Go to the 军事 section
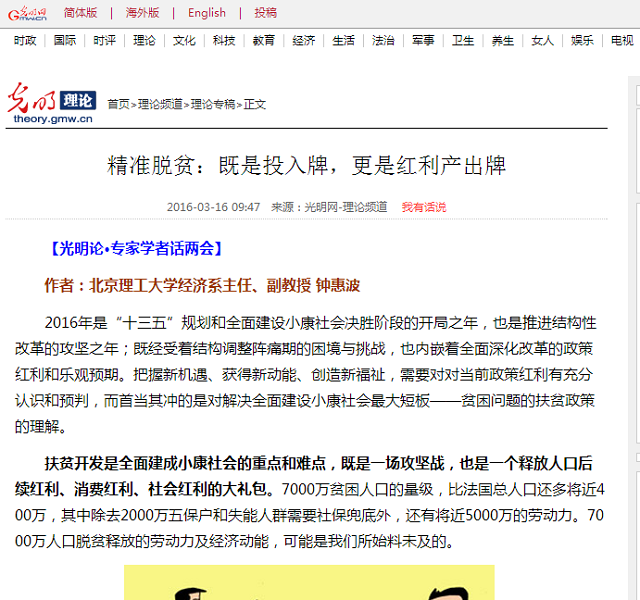Image resolution: width=640 pixels, height=600 pixels. [423, 41]
